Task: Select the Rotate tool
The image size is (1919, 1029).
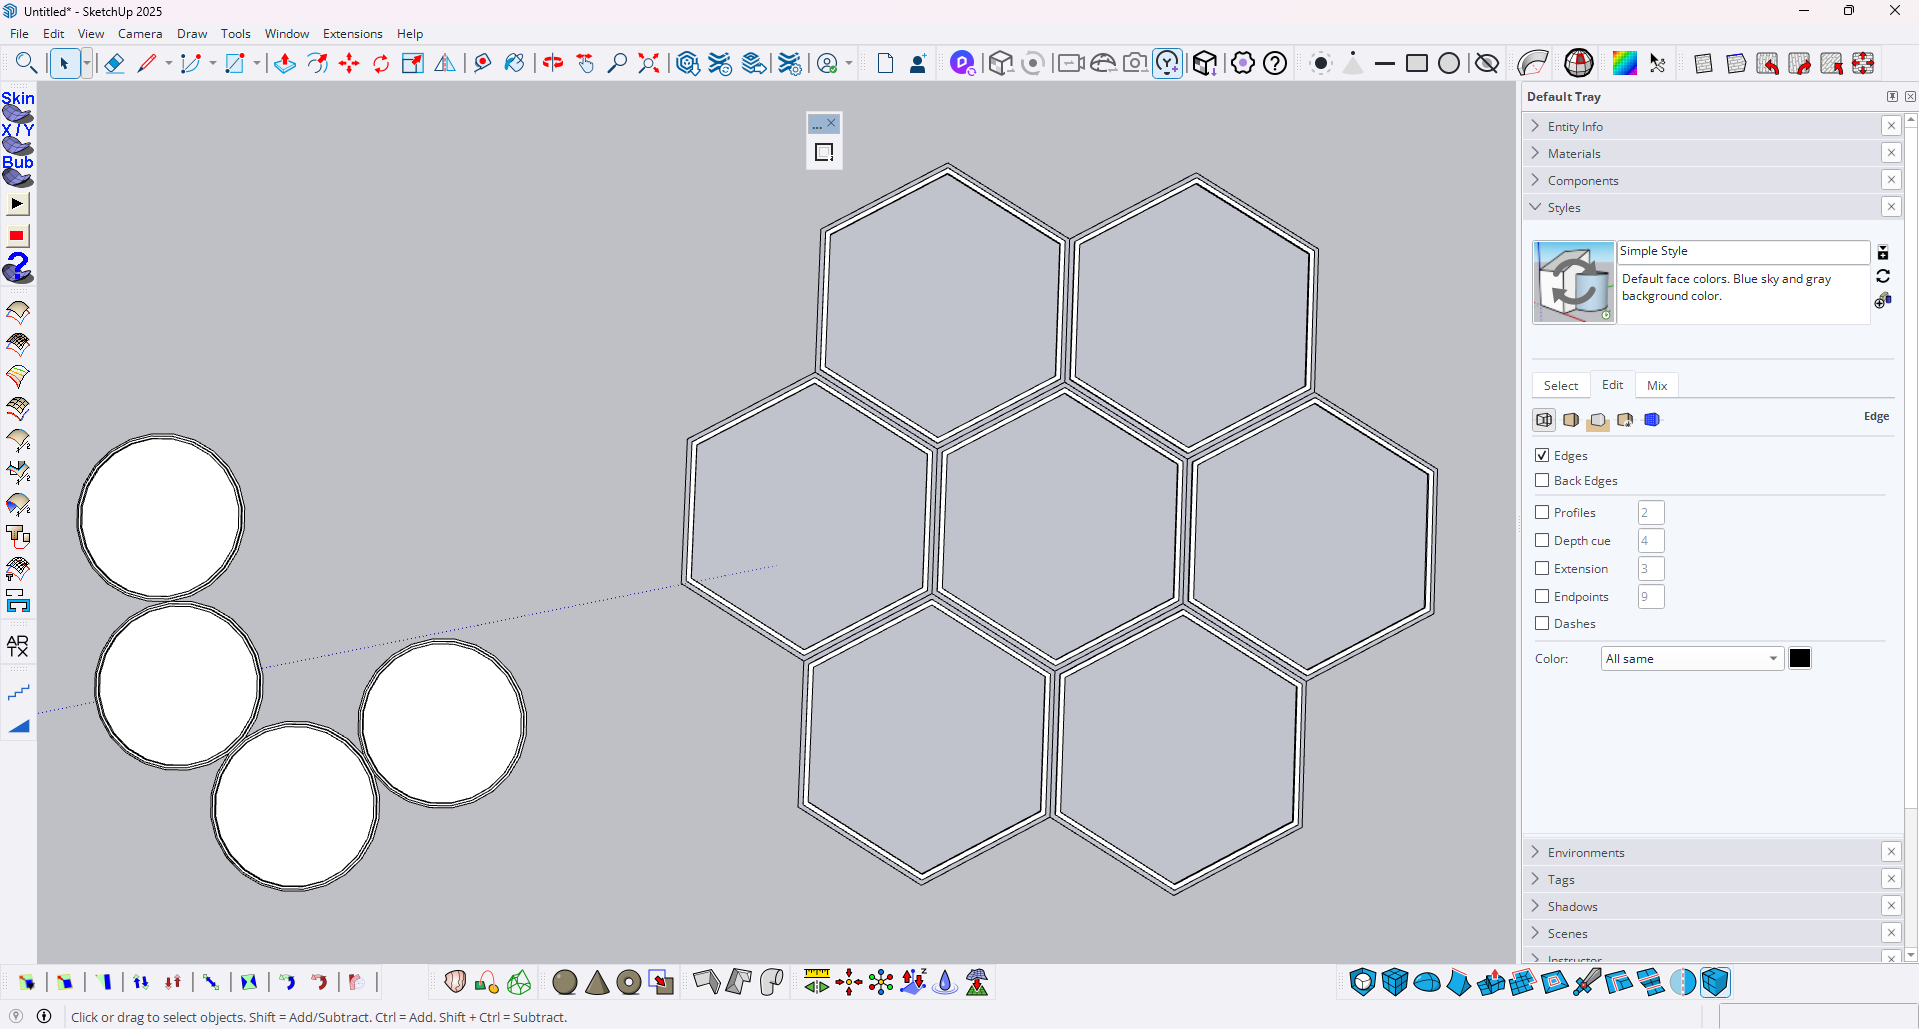Action: pyautogui.click(x=381, y=64)
